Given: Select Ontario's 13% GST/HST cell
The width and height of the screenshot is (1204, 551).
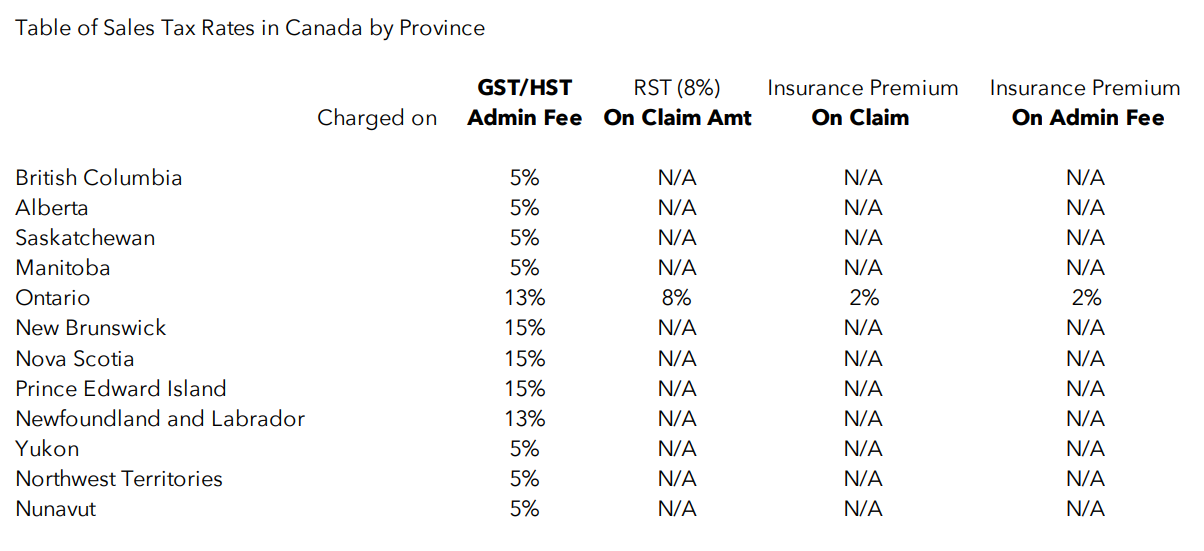Looking at the screenshot, I should [x=525, y=298].
